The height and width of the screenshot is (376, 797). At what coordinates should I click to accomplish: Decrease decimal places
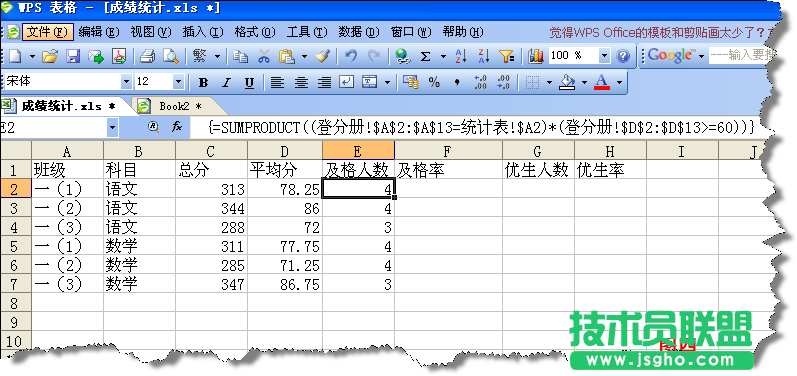(503, 82)
